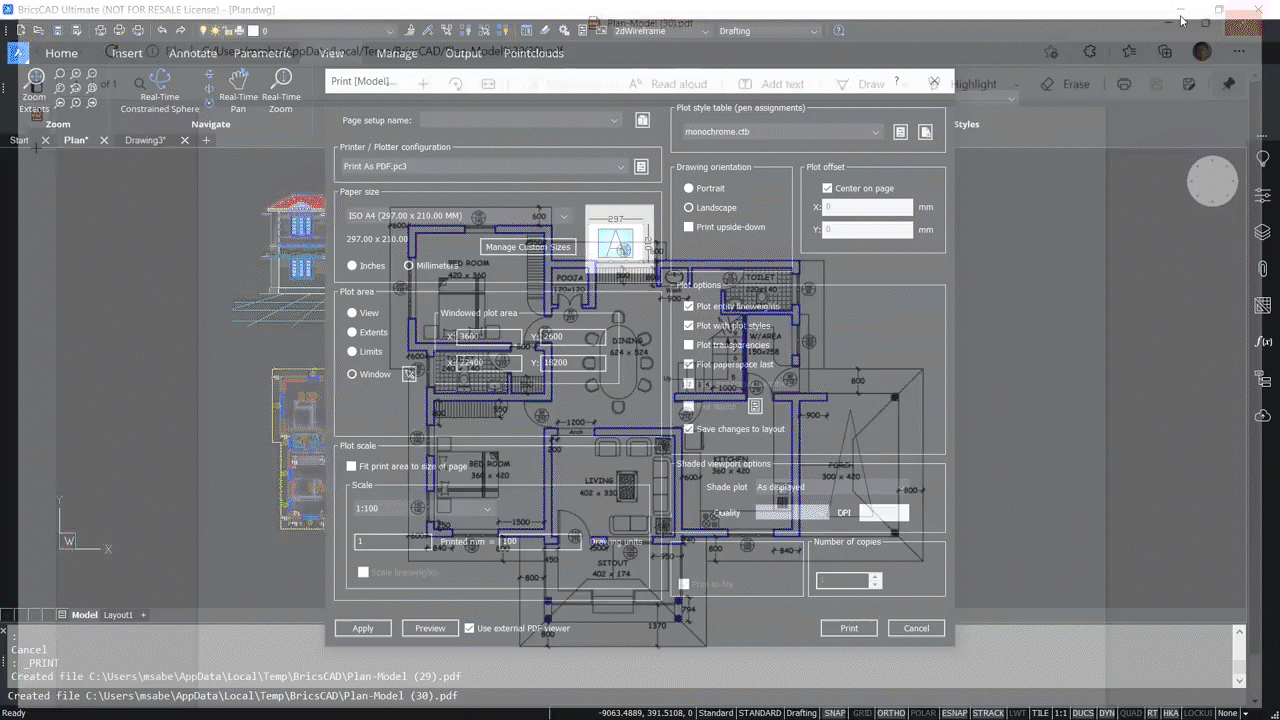1280x720 pixels.
Task: Open the printer configuration properties icon
Action: 642,166
